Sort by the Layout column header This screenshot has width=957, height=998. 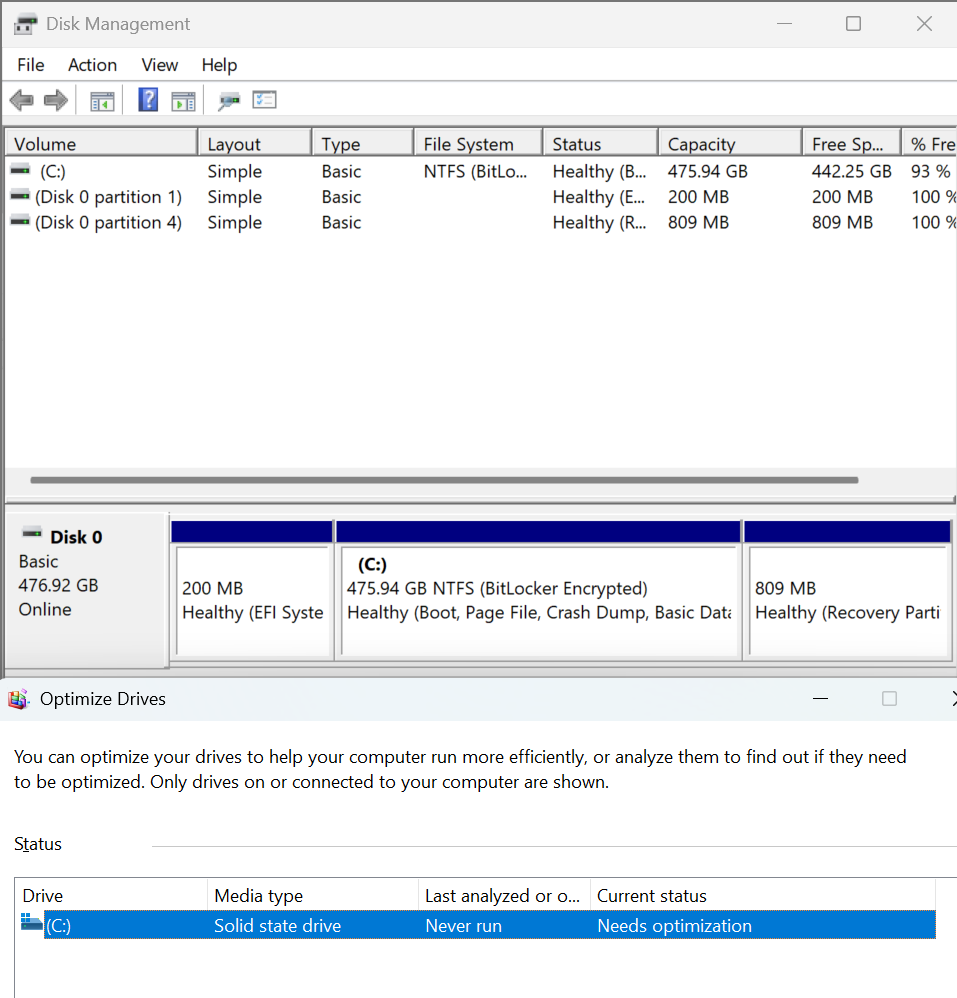click(x=255, y=144)
